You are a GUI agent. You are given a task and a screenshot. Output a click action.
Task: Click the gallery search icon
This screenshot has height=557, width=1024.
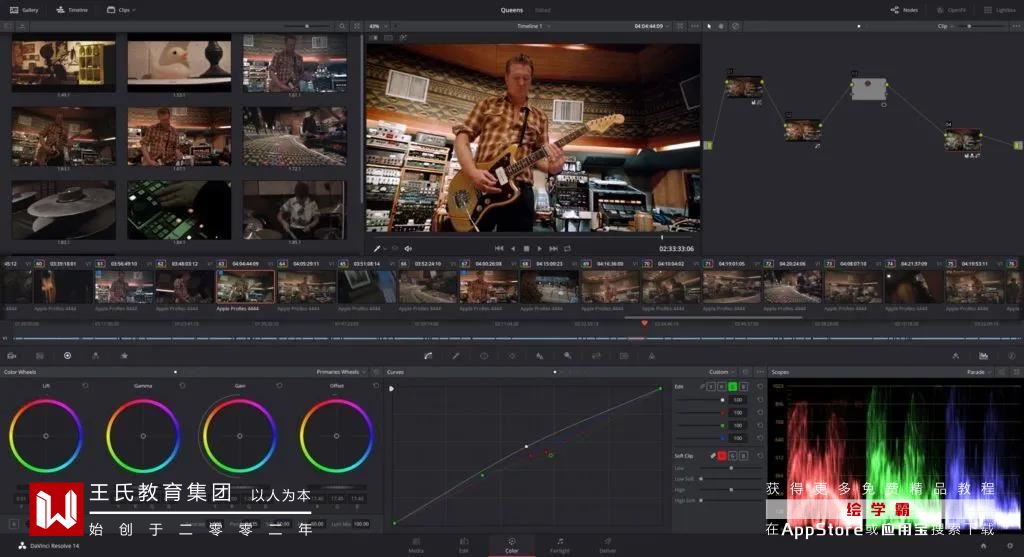pos(342,26)
